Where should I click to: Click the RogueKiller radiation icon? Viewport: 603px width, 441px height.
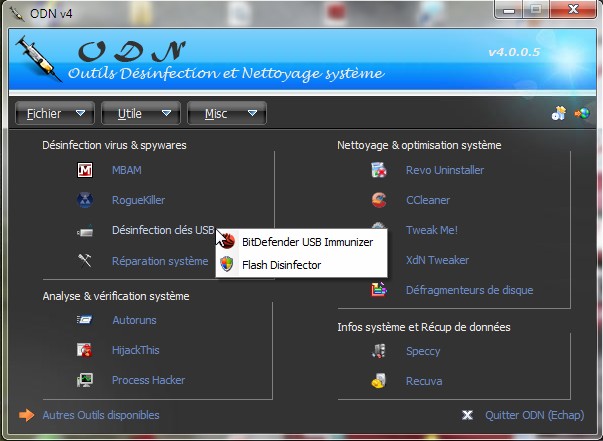[85, 200]
